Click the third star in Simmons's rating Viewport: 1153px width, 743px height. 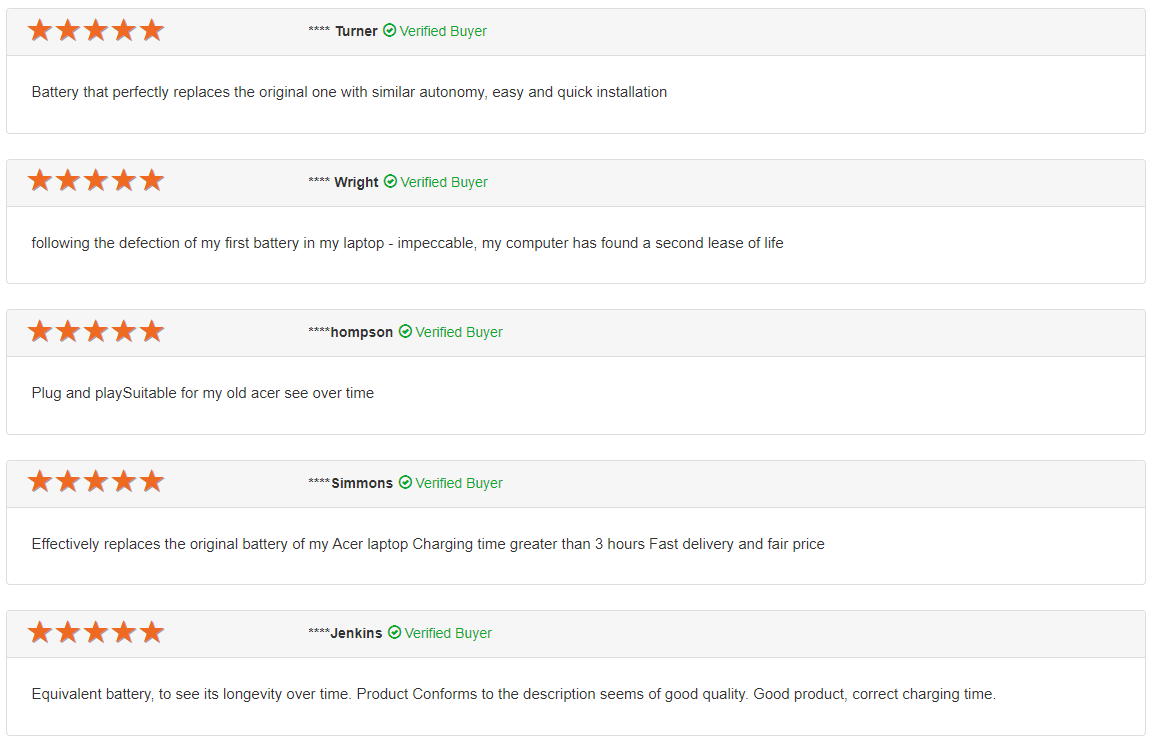(96, 482)
